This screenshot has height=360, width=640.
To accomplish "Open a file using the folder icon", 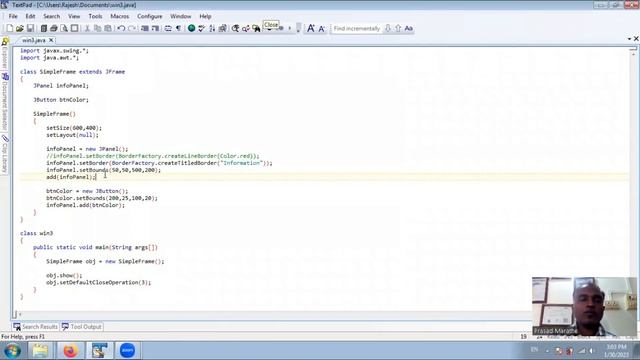I will pyautogui.click(x=20, y=29).
